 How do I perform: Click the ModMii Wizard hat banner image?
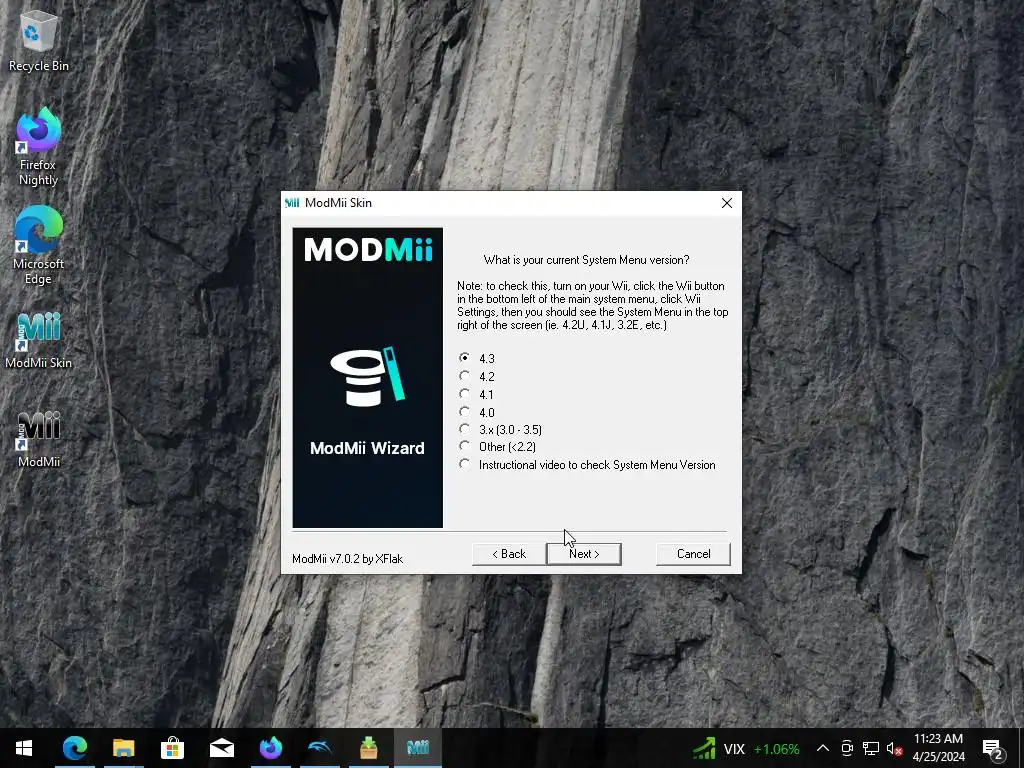tap(368, 377)
